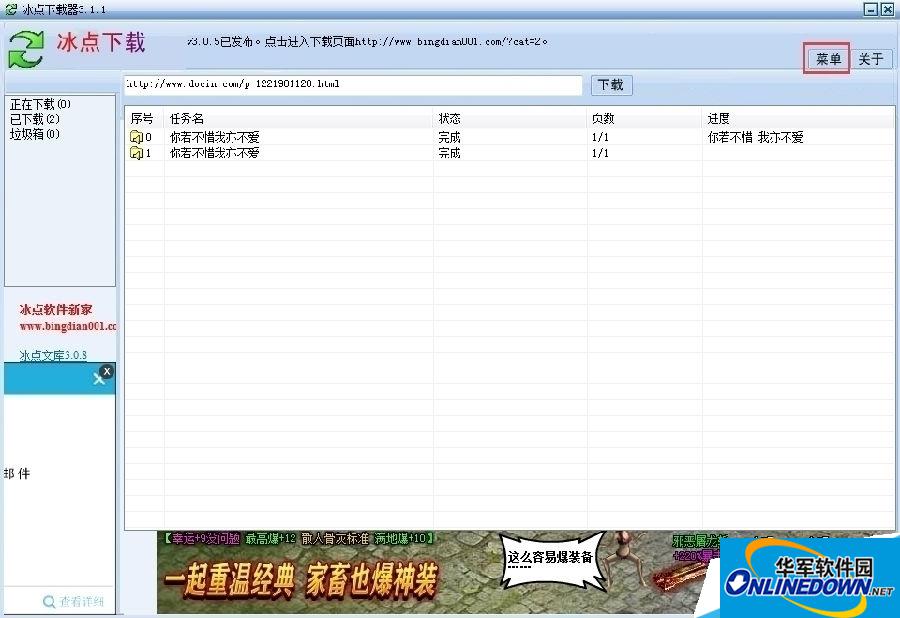The height and width of the screenshot is (618, 900).
Task: Open the 冰点文库3.0.8 link
Action: point(53,355)
